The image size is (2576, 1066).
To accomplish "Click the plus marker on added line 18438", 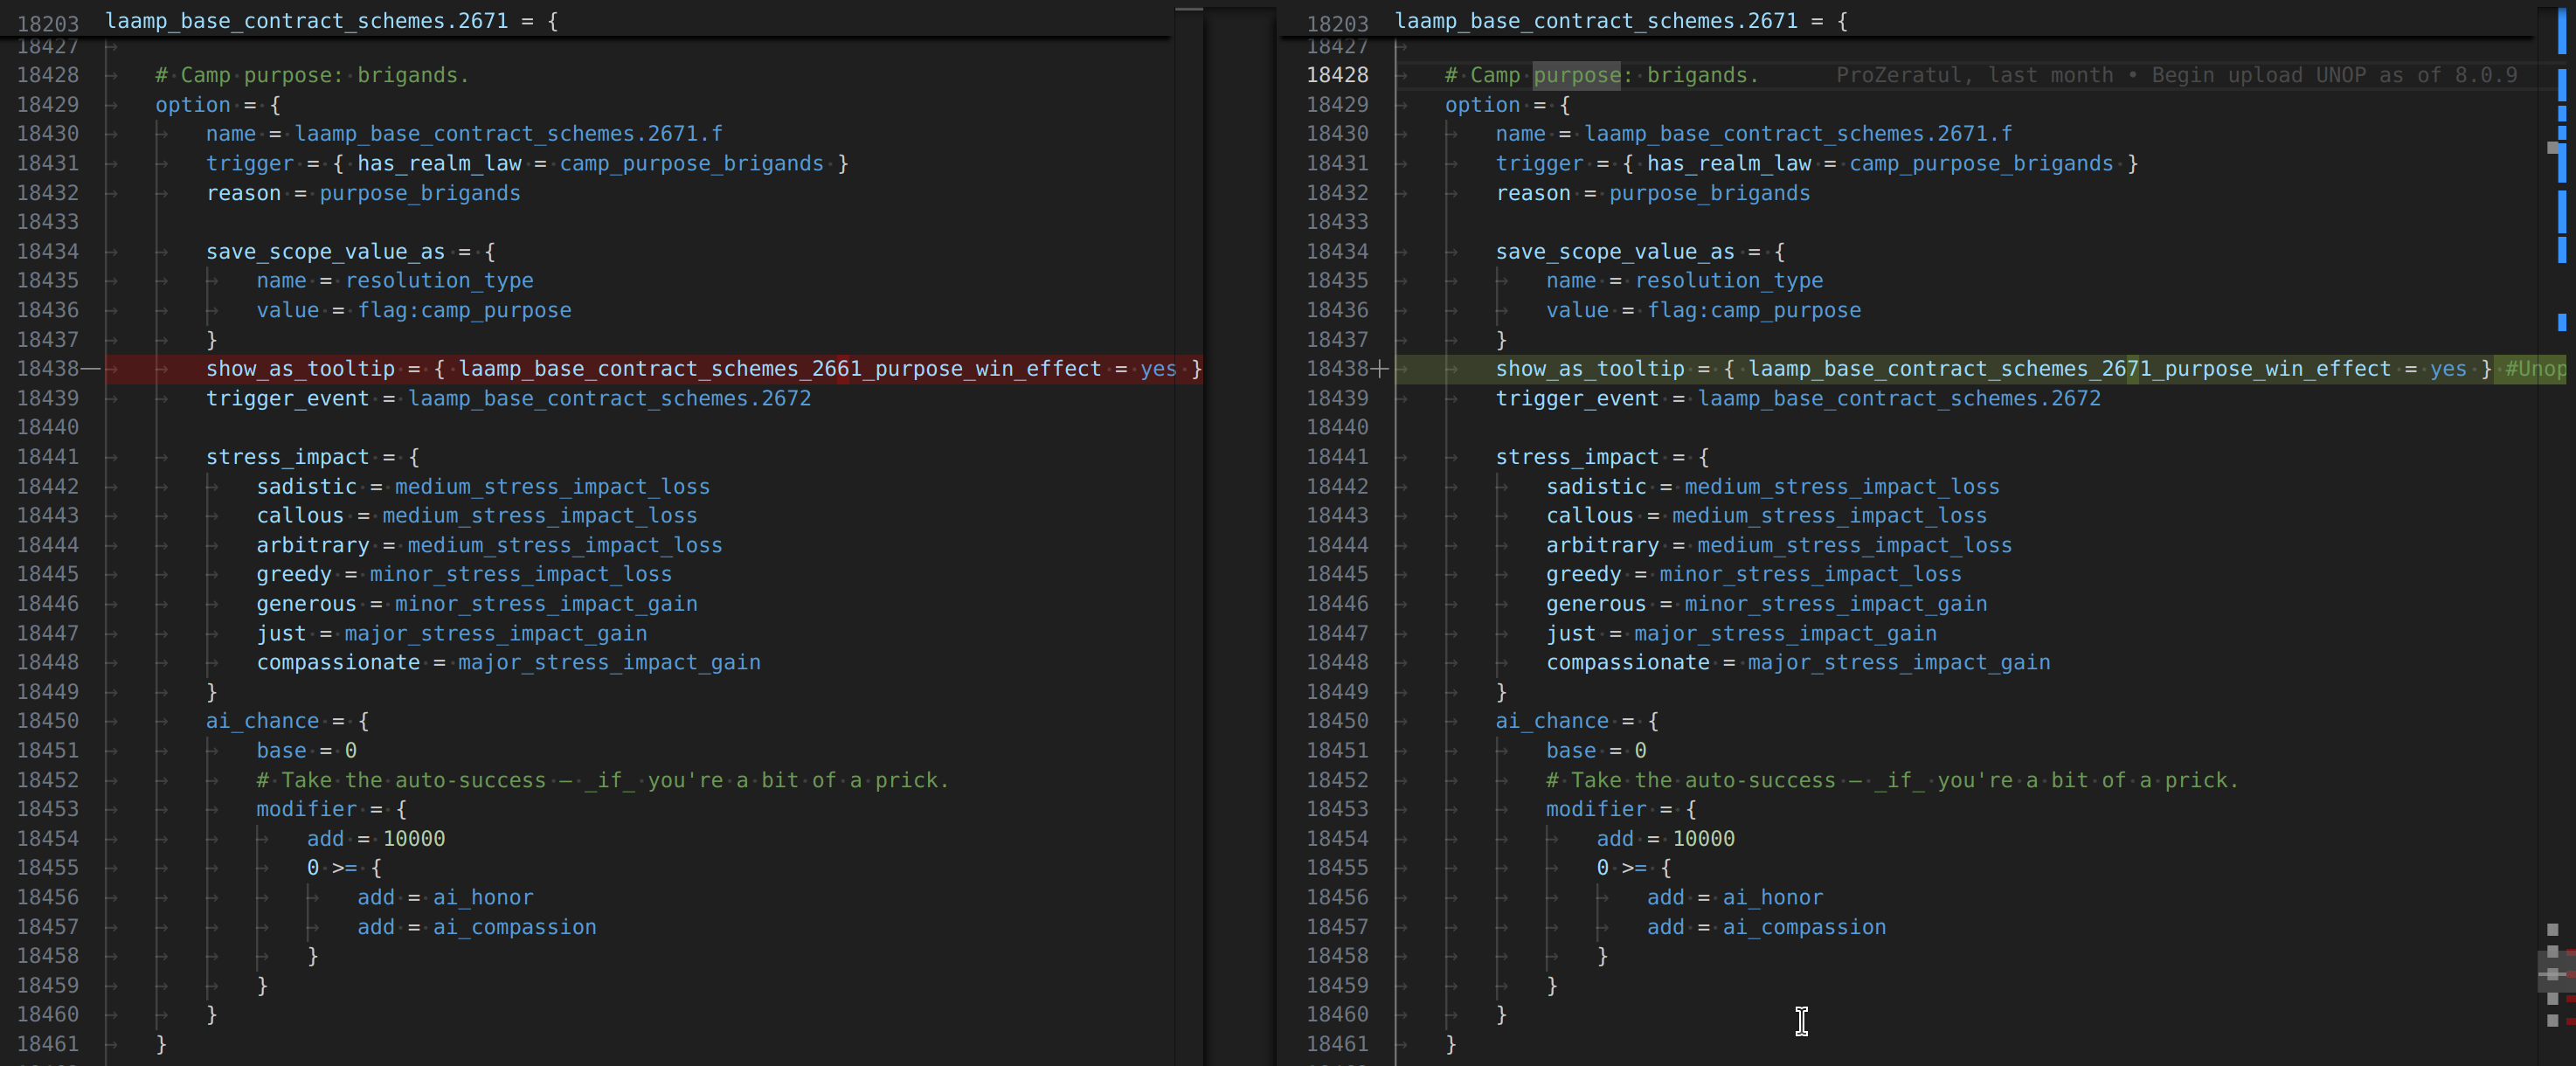I will tap(1380, 369).
